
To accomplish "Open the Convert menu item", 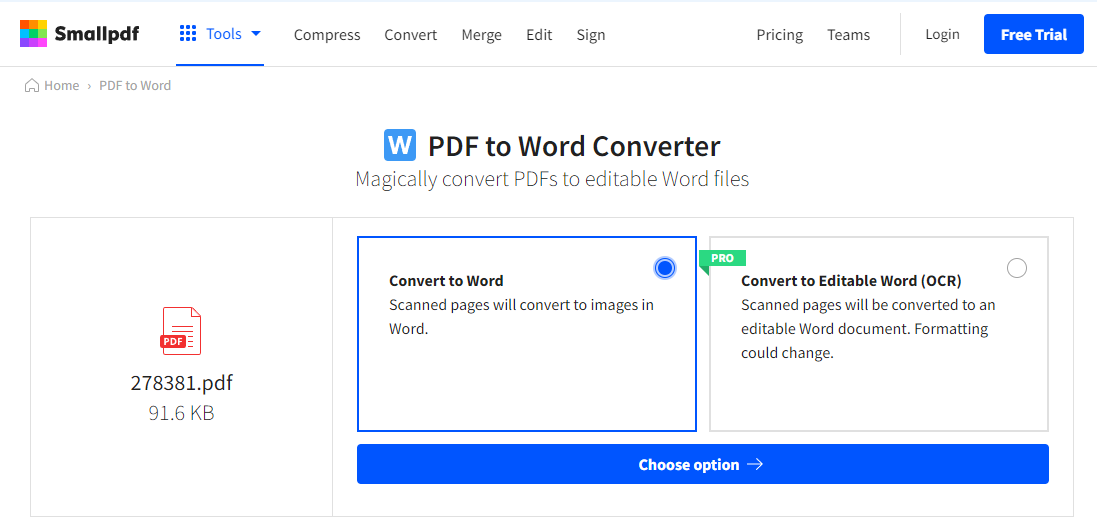I will pyautogui.click(x=411, y=35).
